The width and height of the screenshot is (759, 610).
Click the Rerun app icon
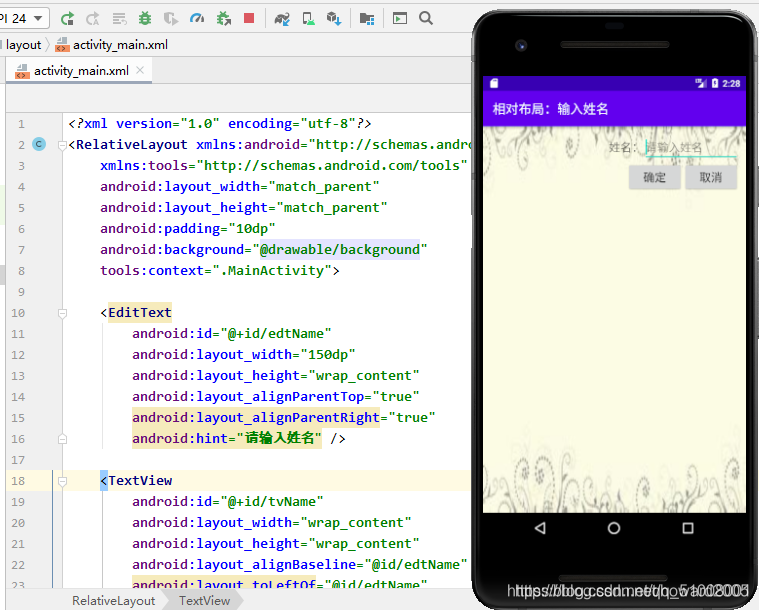[x=67, y=19]
